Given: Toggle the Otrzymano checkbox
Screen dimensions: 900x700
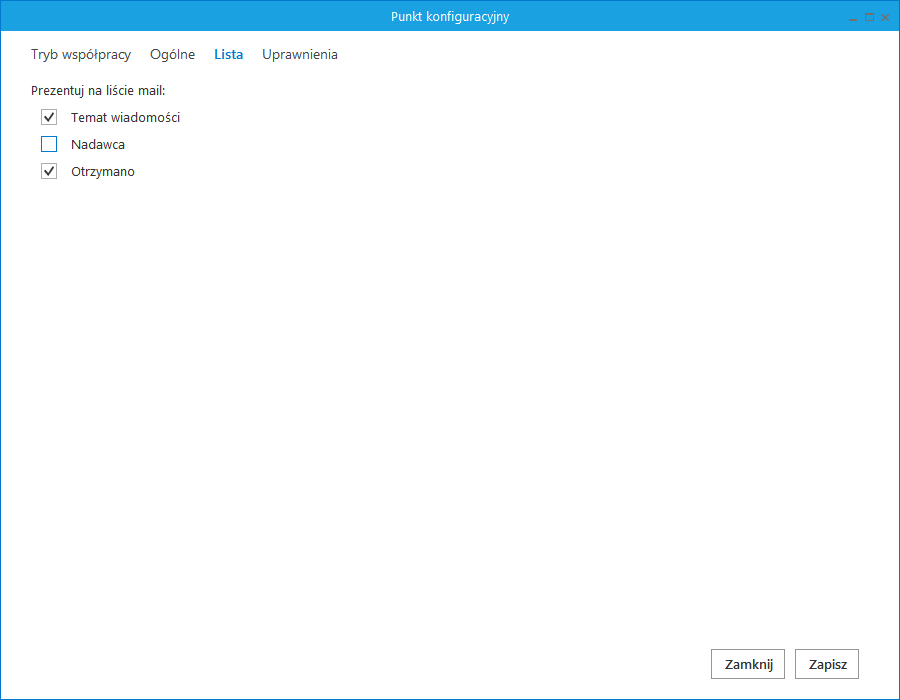Looking at the screenshot, I should point(49,171).
